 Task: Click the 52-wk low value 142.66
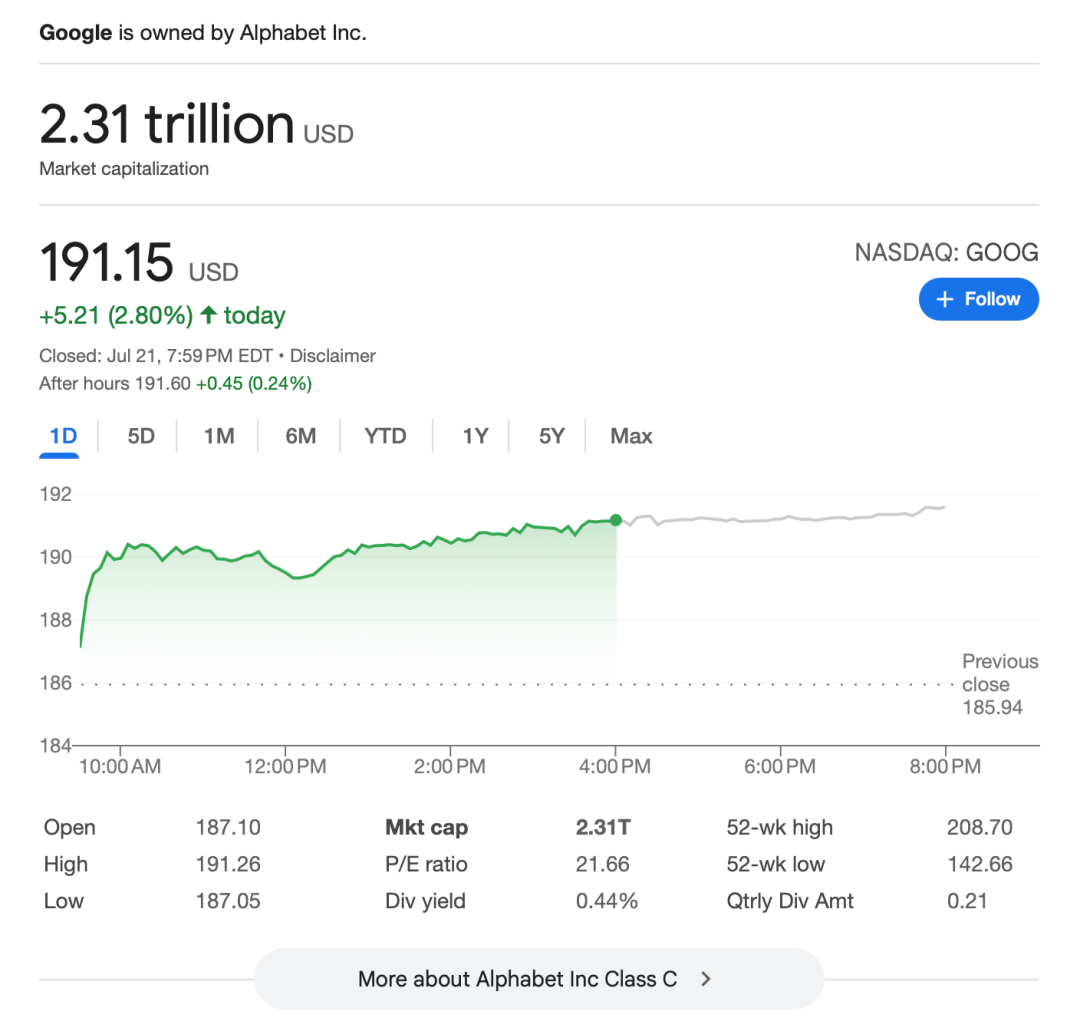coord(979,864)
